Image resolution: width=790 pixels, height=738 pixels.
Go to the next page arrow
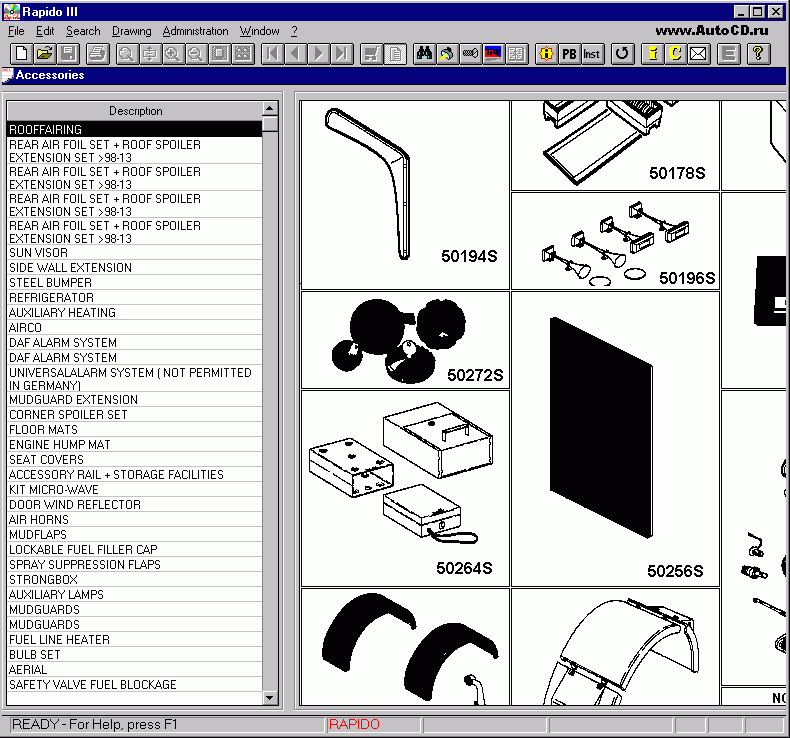319,53
